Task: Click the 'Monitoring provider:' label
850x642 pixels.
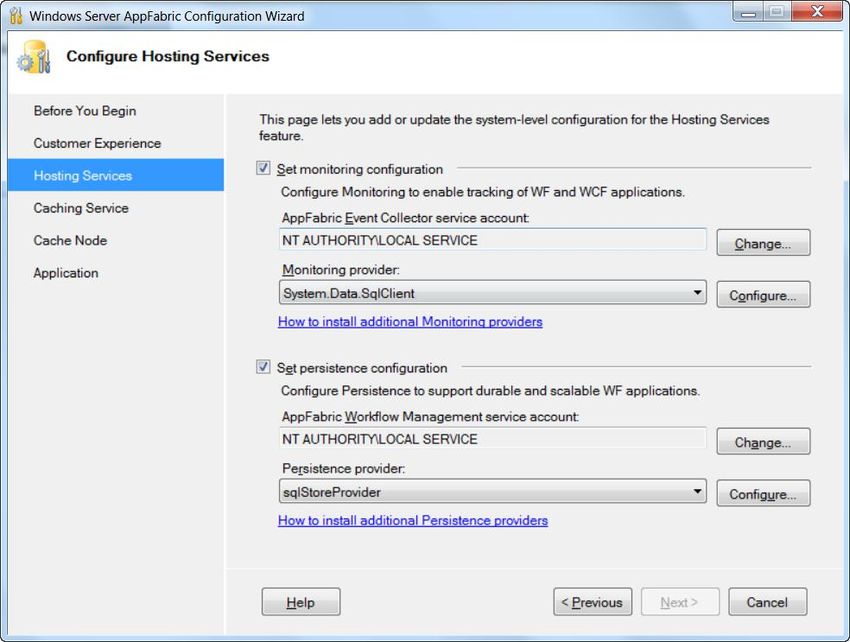Action: pos(340,269)
